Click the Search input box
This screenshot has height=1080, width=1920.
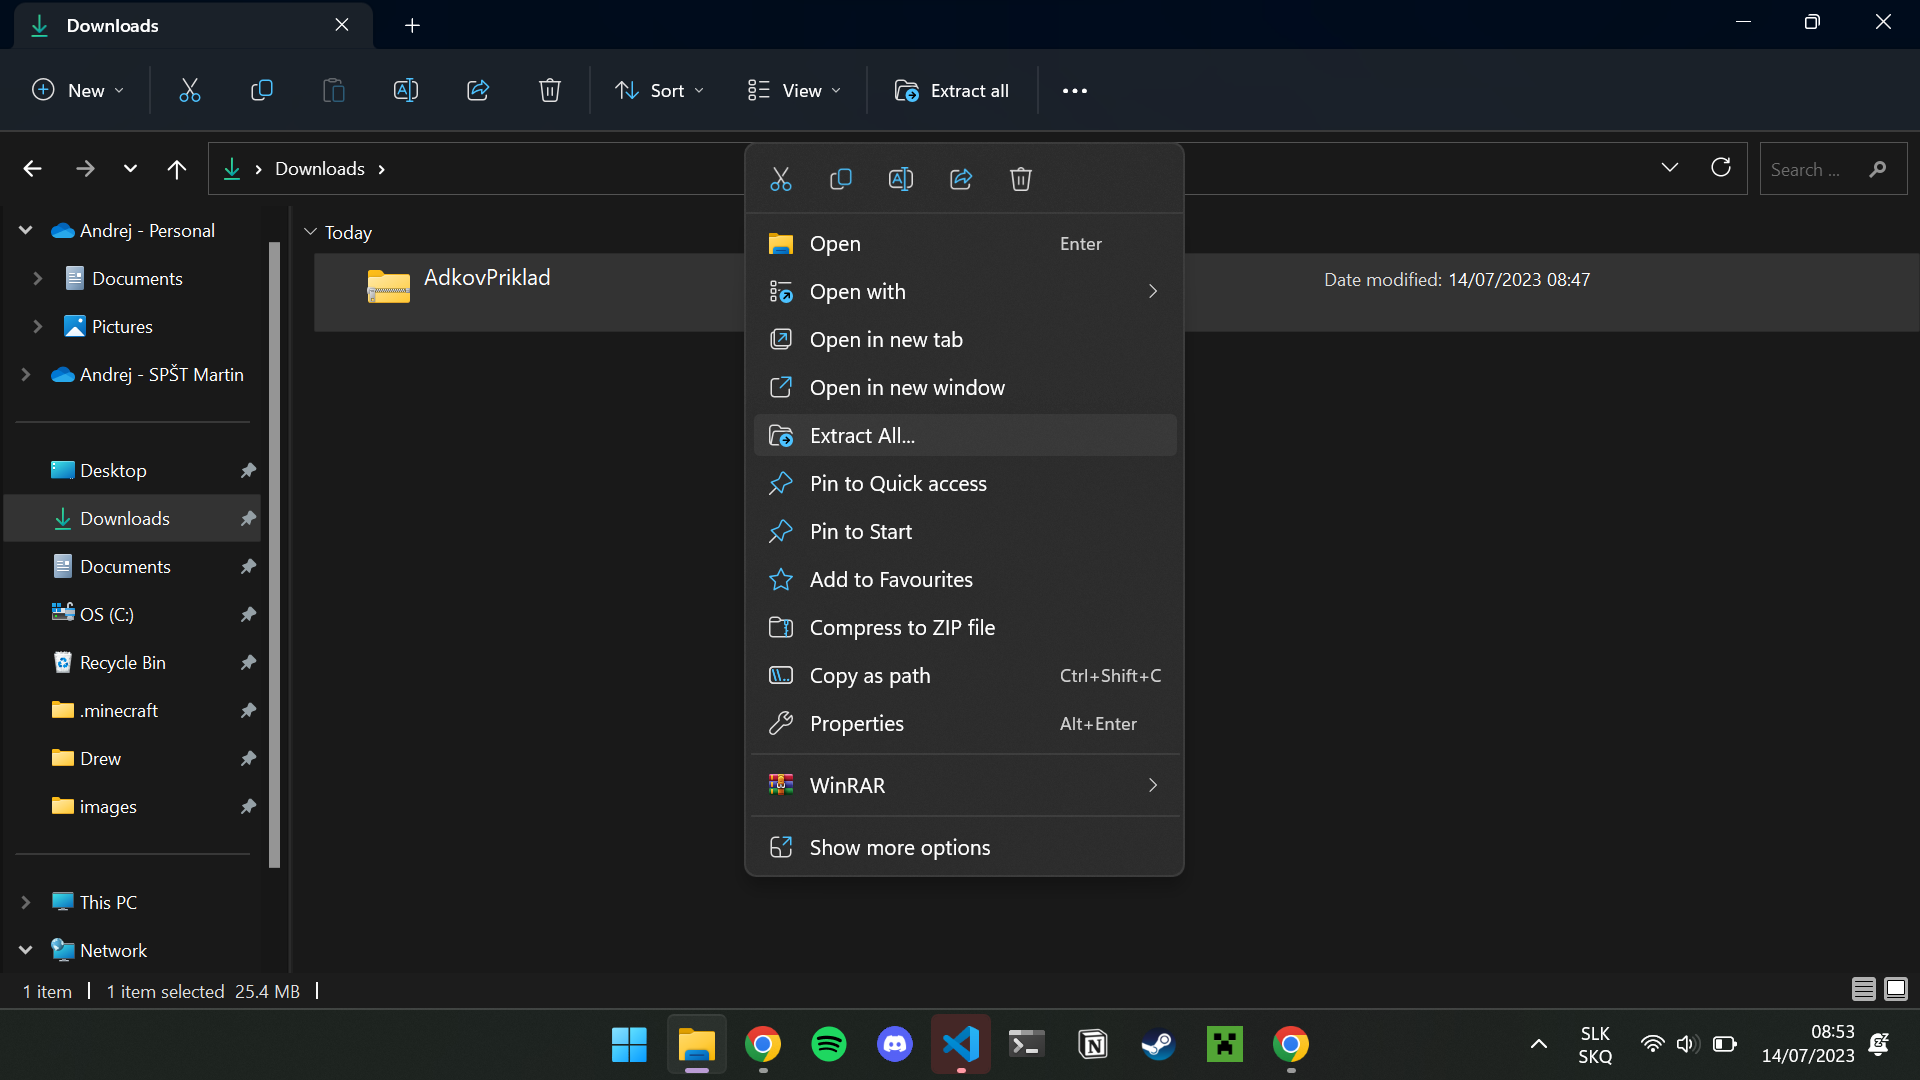[x=1833, y=169]
